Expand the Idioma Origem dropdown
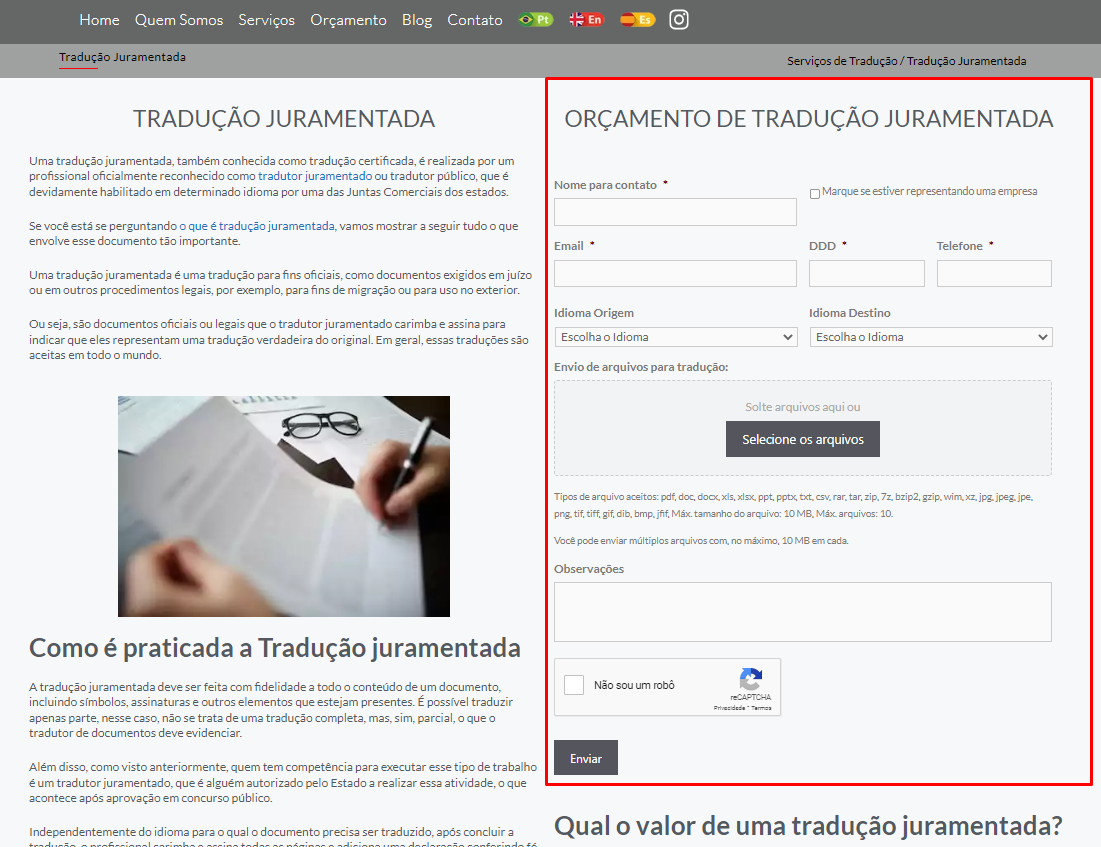 click(x=675, y=337)
